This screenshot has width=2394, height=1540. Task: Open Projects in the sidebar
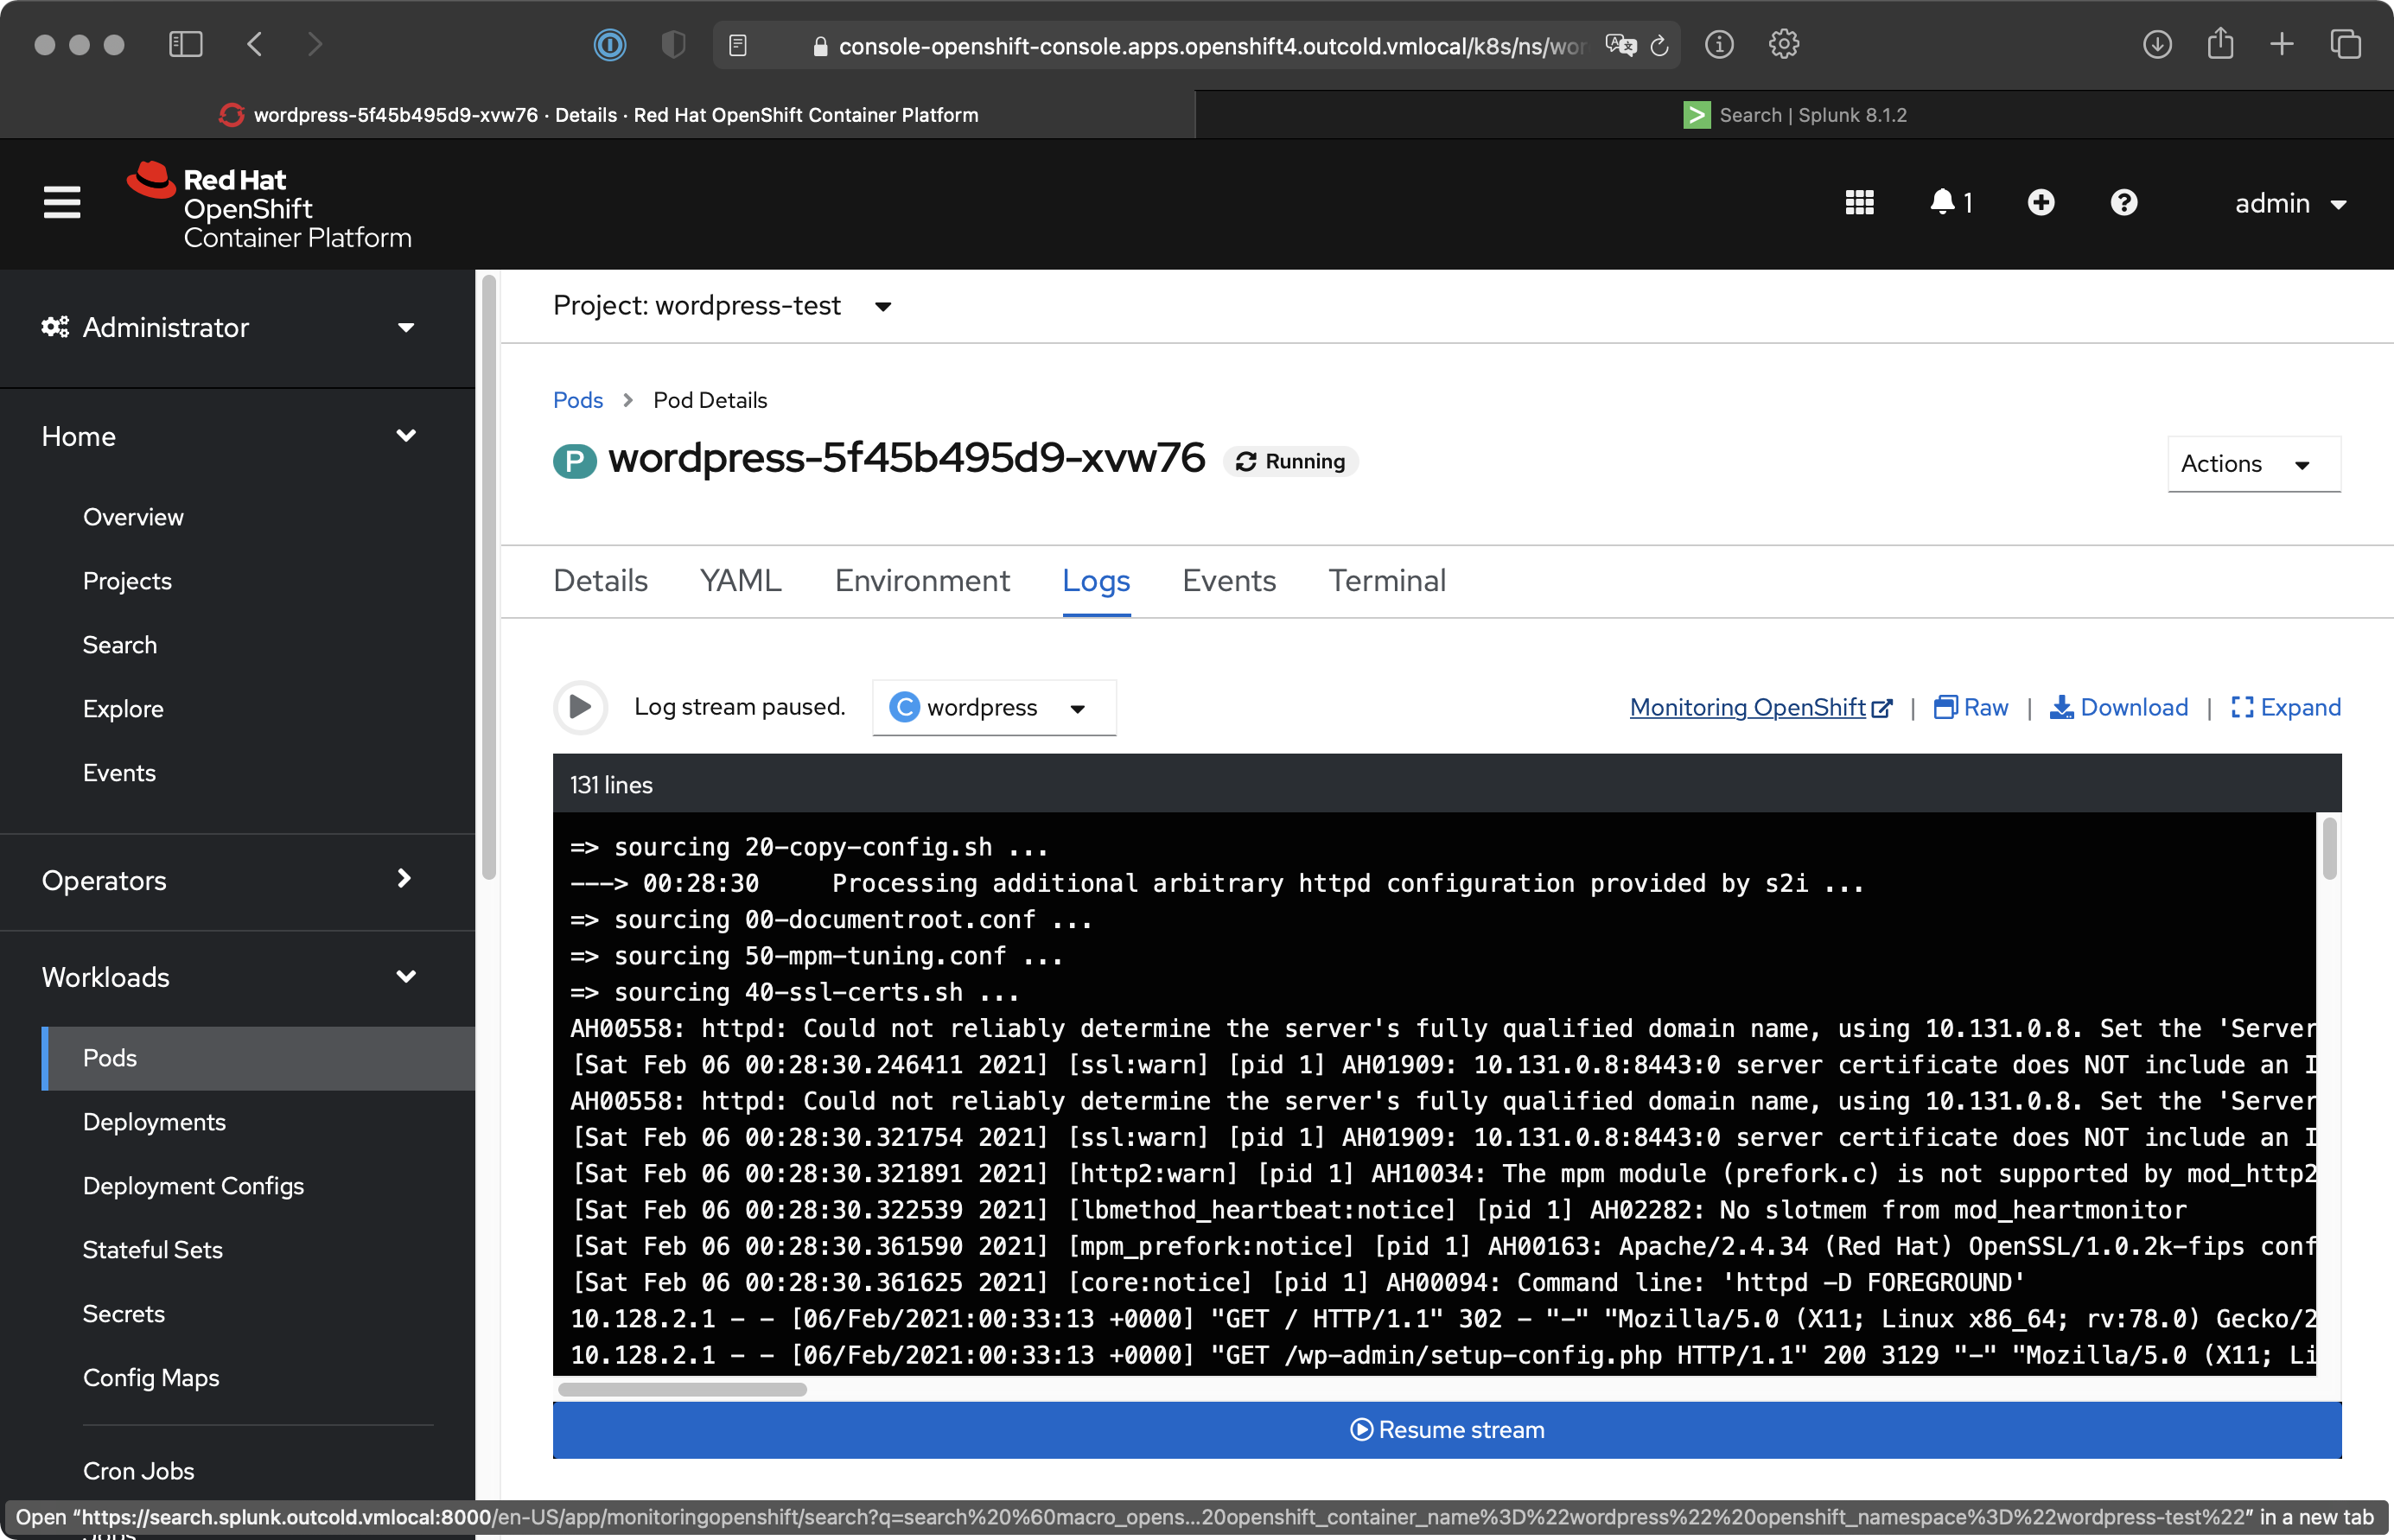coord(127,581)
